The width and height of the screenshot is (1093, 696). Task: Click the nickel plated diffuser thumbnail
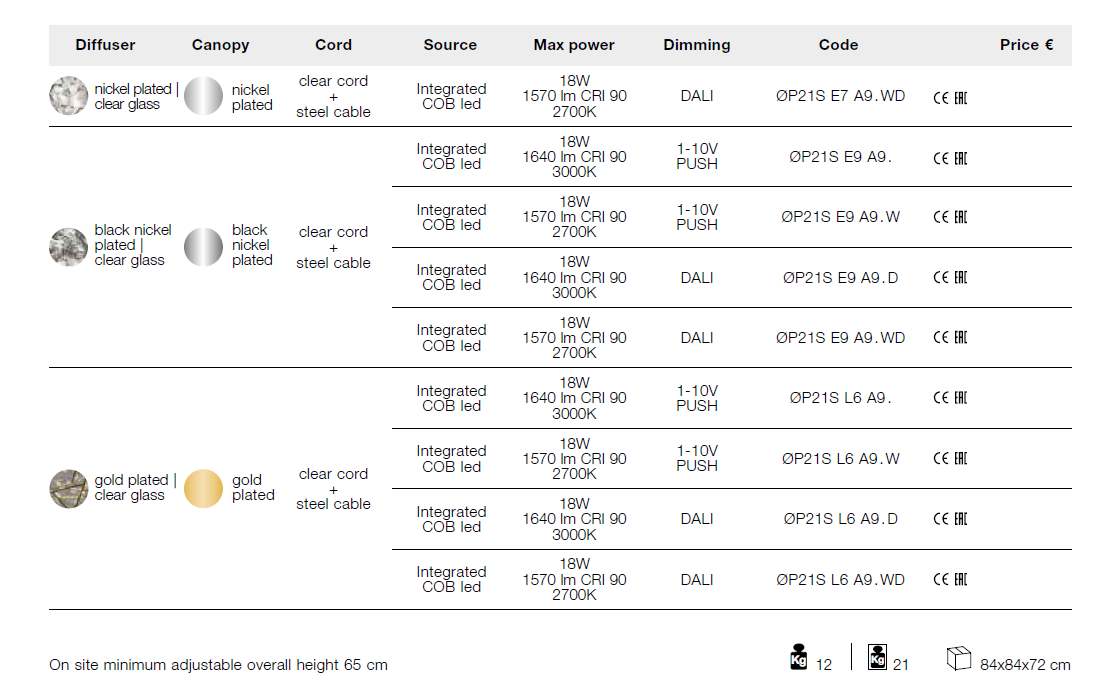pos(69,96)
